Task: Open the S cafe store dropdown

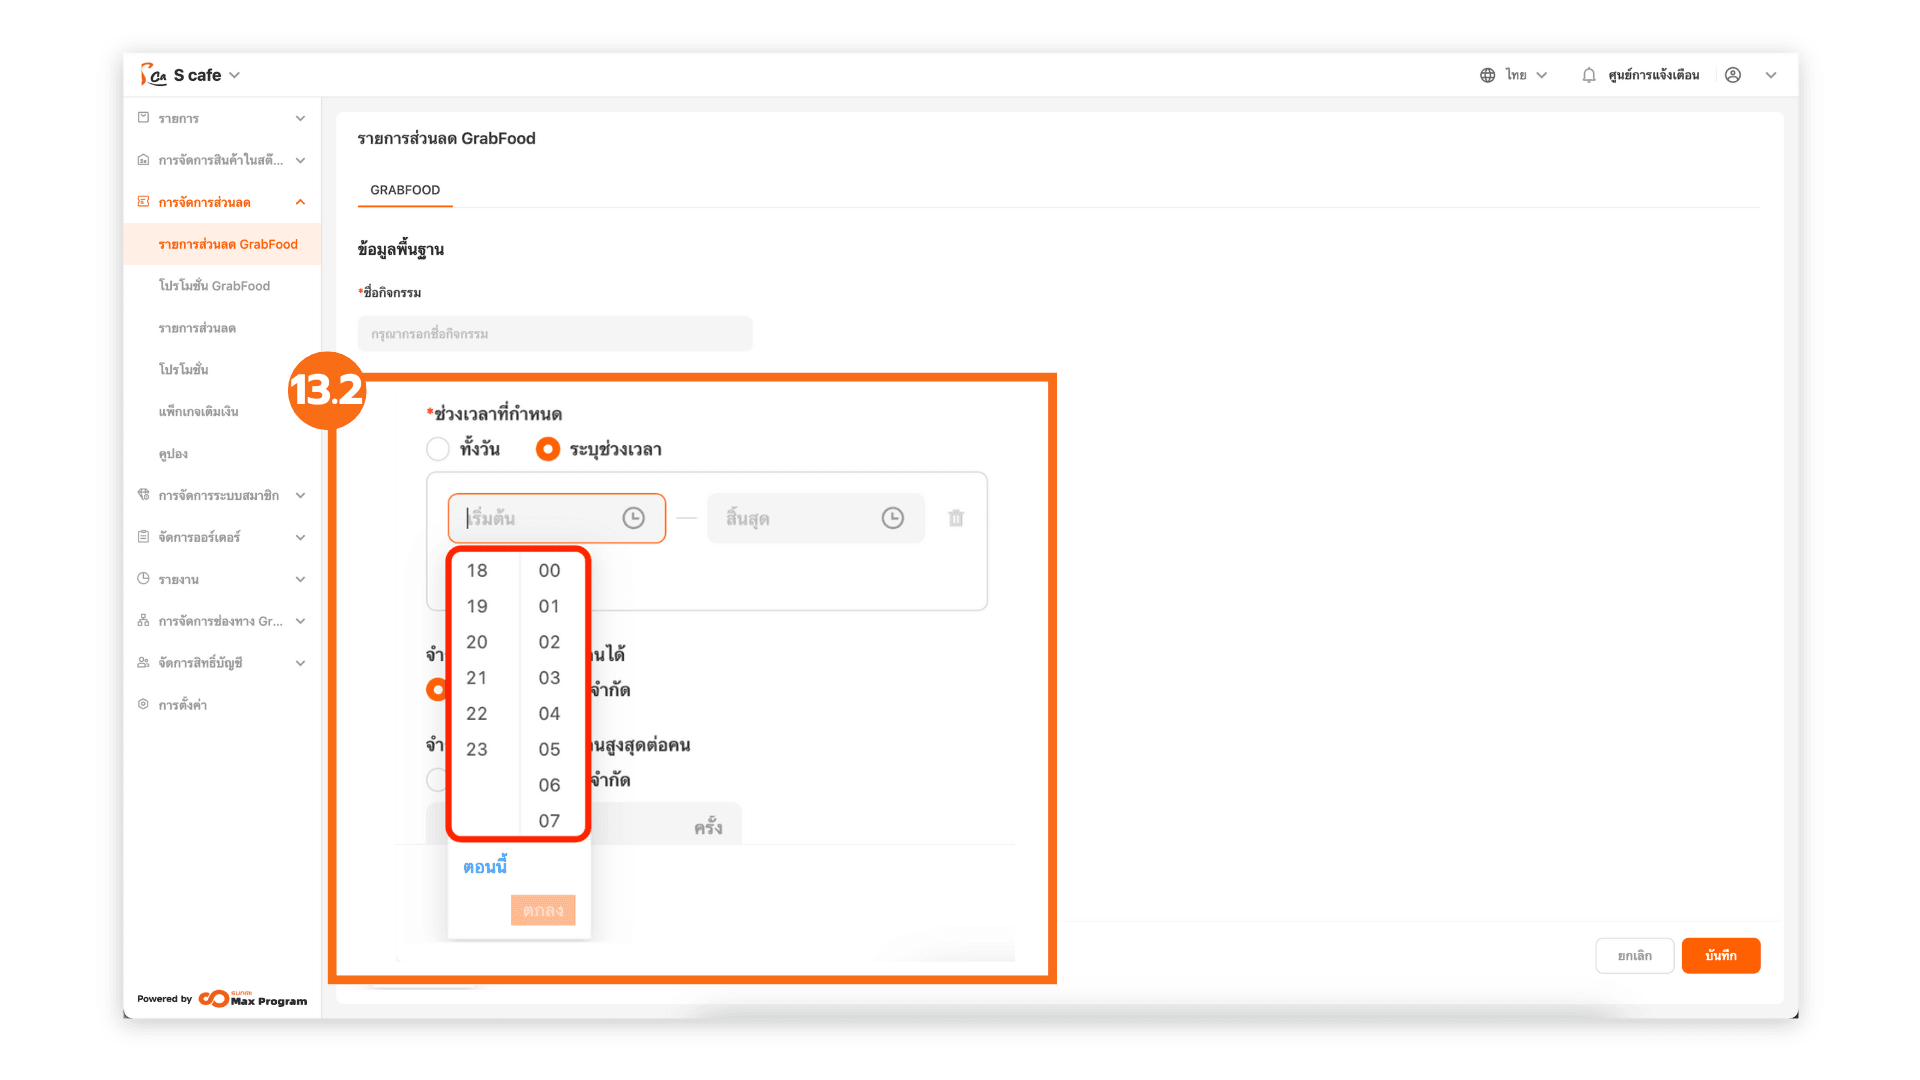Action: [x=235, y=75]
